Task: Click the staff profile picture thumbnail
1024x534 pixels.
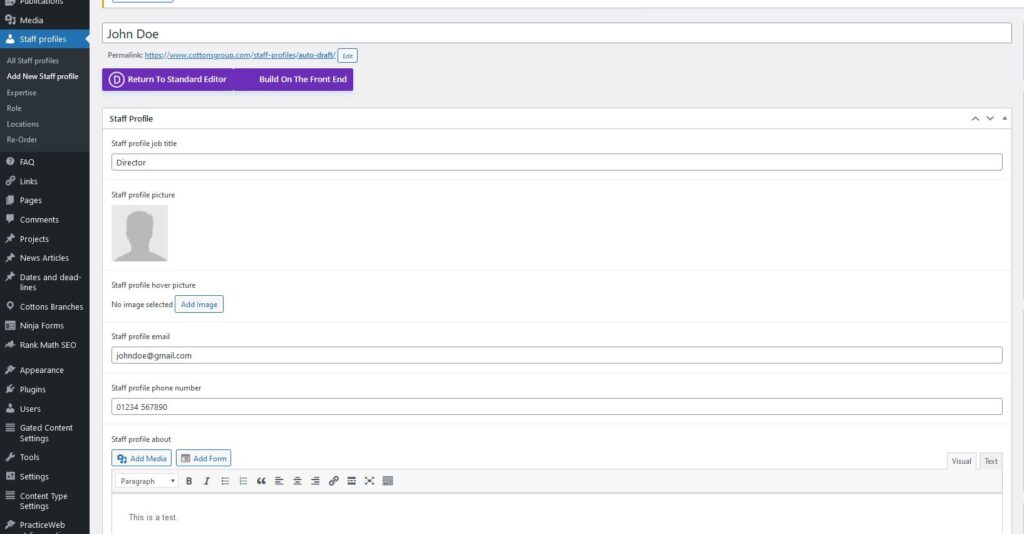Action: pos(139,233)
